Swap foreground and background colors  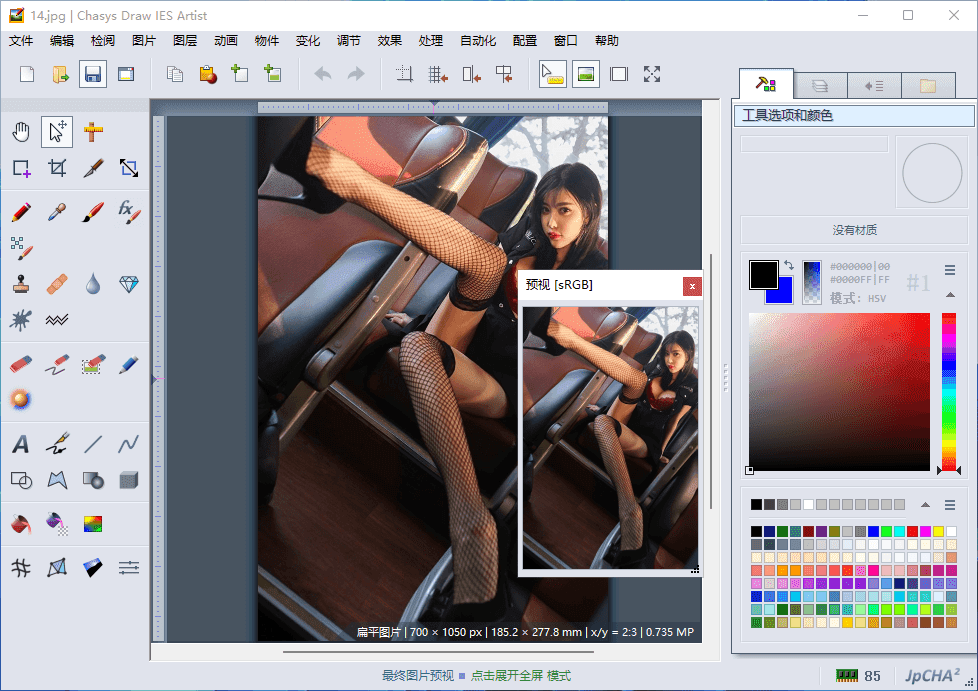pyautogui.click(x=787, y=263)
